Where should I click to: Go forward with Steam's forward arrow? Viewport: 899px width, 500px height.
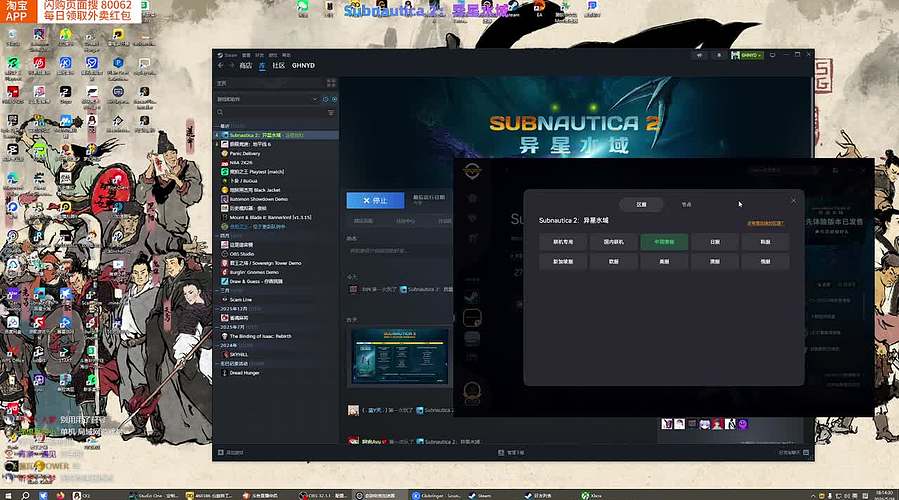click(x=232, y=65)
